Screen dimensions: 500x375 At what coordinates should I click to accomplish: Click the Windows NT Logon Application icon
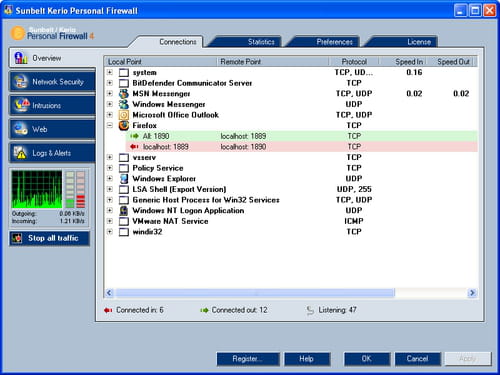124,211
